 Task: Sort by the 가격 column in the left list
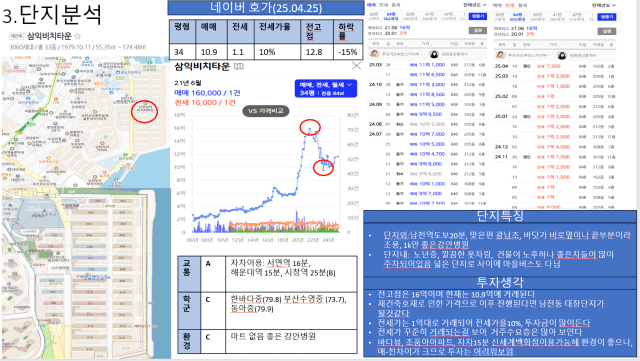point(426,44)
